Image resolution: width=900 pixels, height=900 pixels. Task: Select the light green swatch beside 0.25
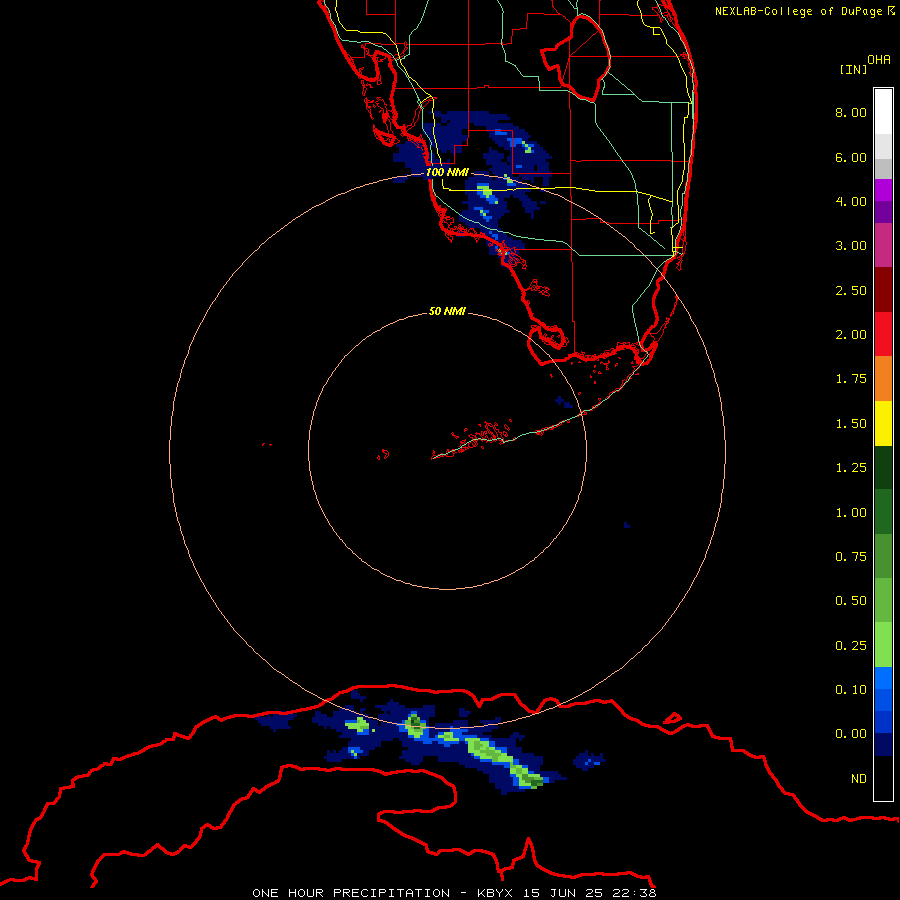883,645
